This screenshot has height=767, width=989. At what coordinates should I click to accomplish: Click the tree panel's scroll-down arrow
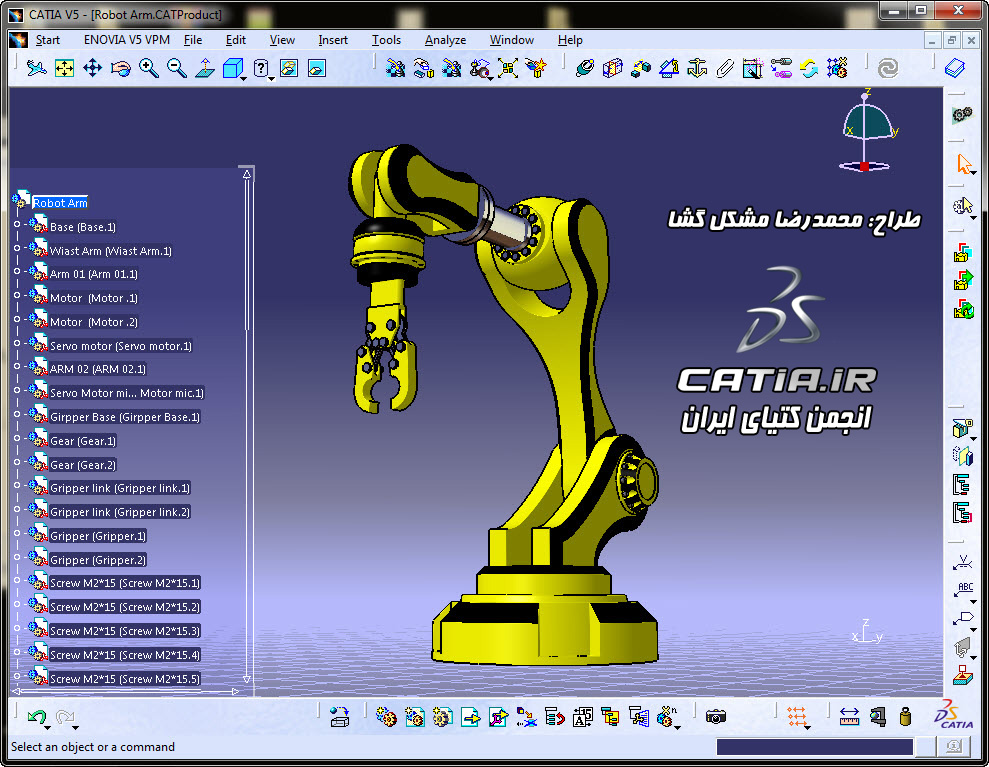tap(247, 679)
